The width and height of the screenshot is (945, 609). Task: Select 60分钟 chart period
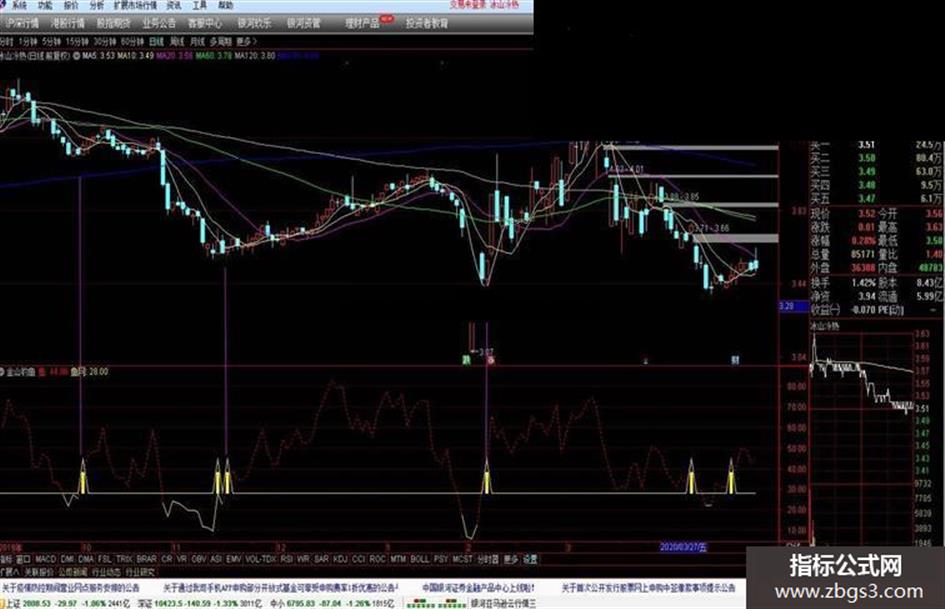[133, 42]
